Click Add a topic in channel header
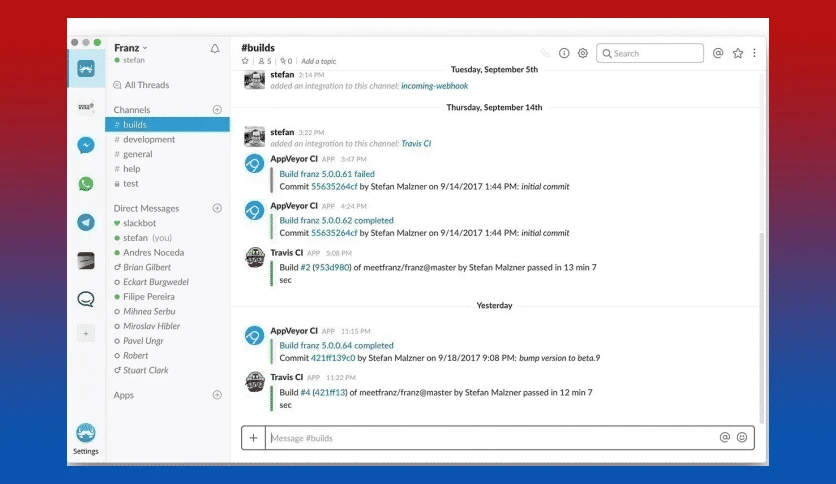The width and height of the screenshot is (836, 484). [x=319, y=61]
